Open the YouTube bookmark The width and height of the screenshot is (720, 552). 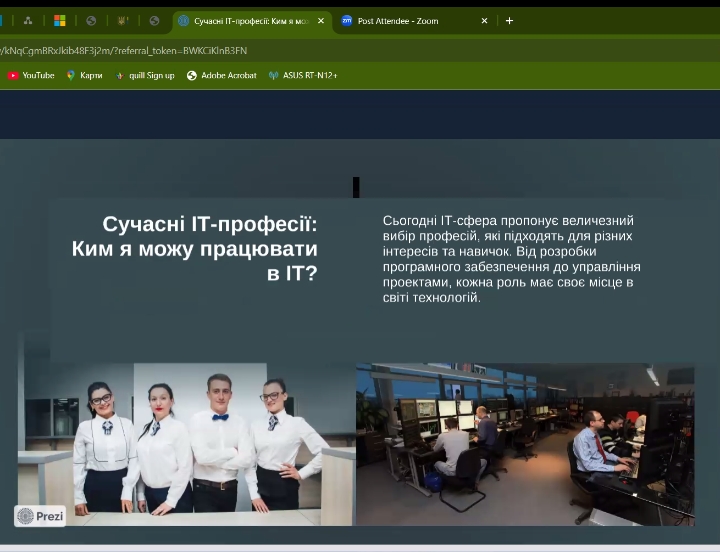pos(31,75)
